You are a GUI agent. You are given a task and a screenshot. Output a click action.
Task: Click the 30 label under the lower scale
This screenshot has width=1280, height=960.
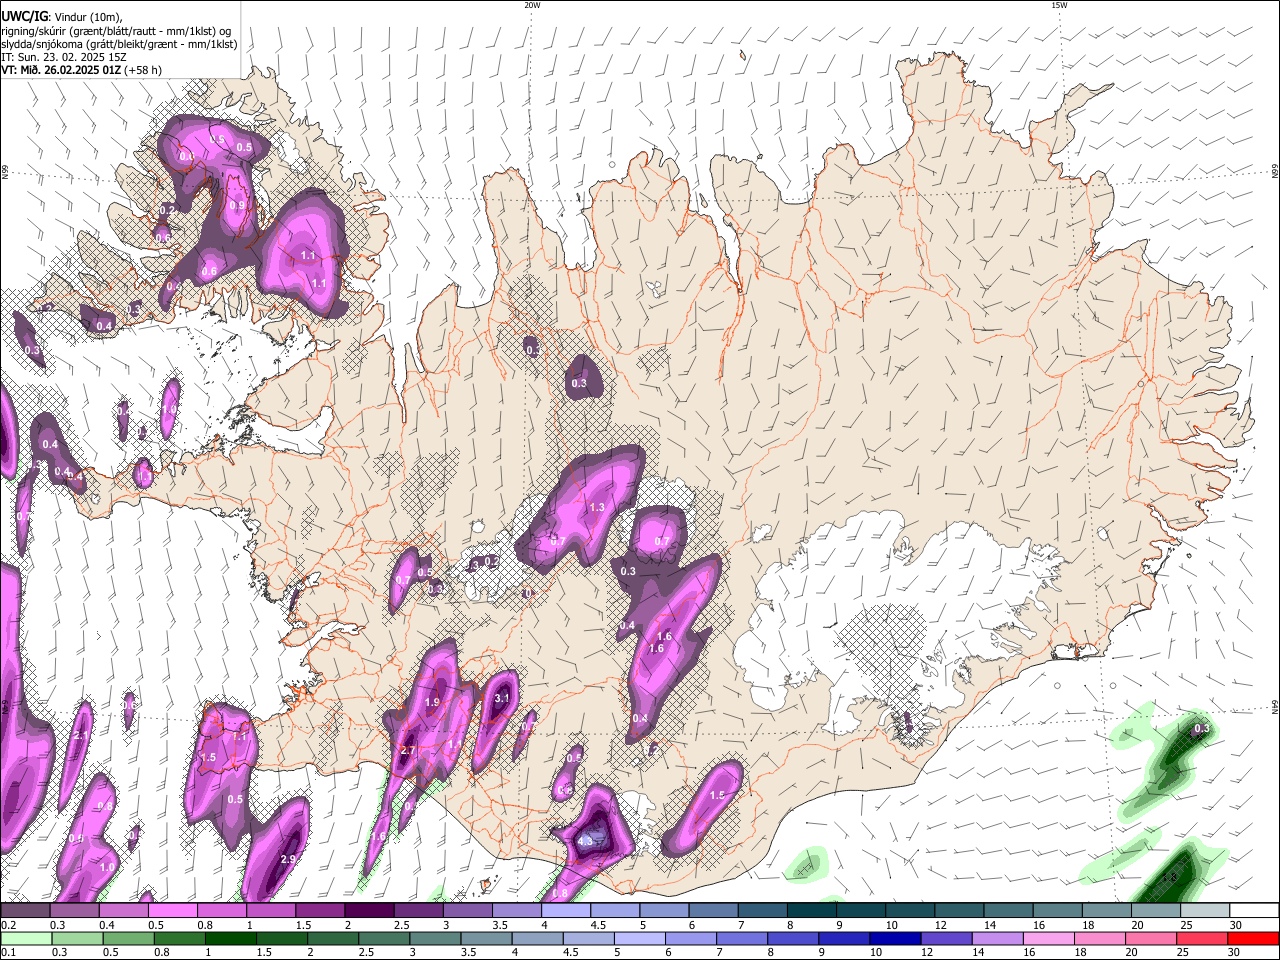[x=1234, y=953]
